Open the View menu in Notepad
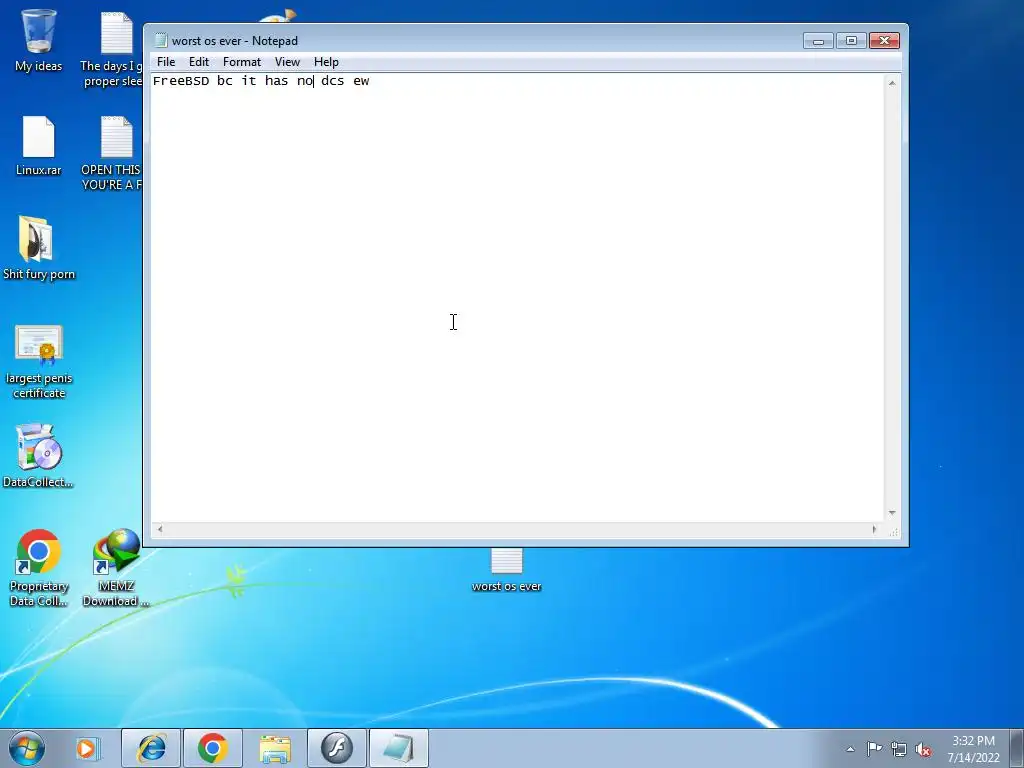 click(x=287, y=62)
